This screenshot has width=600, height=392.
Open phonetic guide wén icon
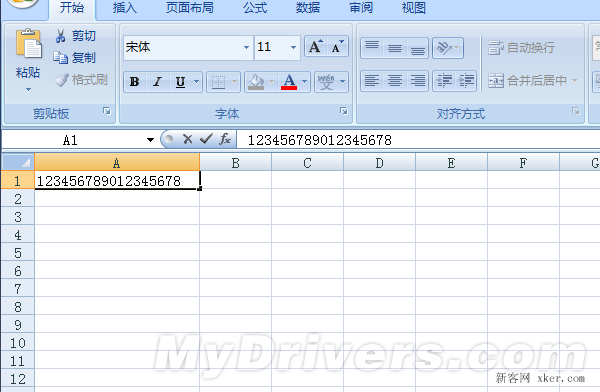[326, 82]
